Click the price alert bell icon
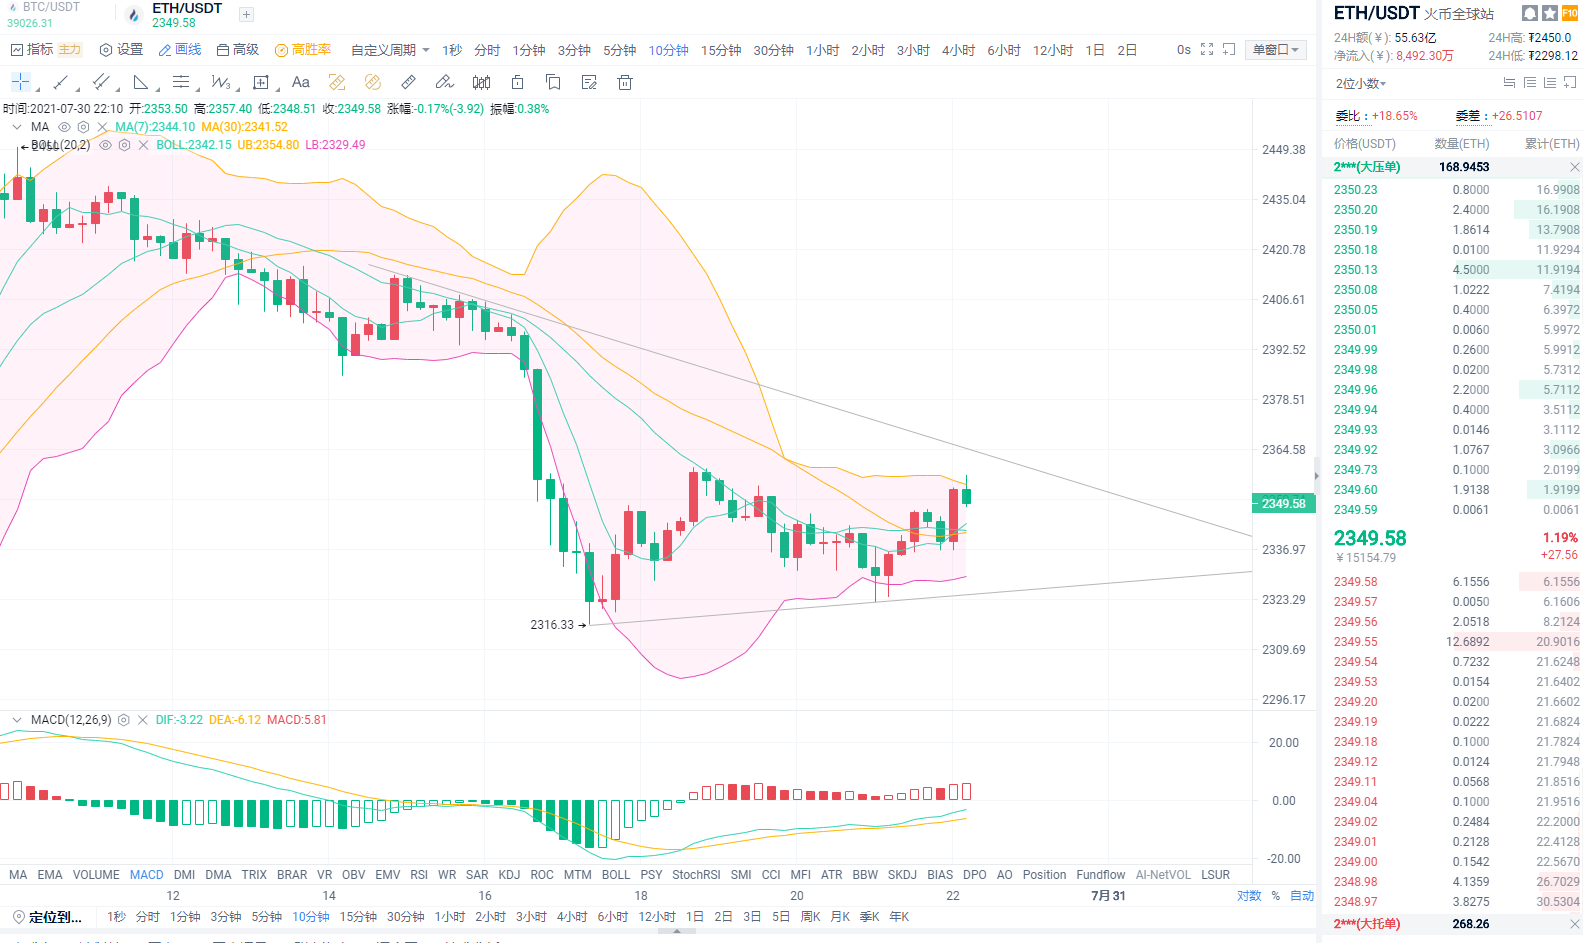This screenshot has width=1583, height=943. [x=1530, y=13]
